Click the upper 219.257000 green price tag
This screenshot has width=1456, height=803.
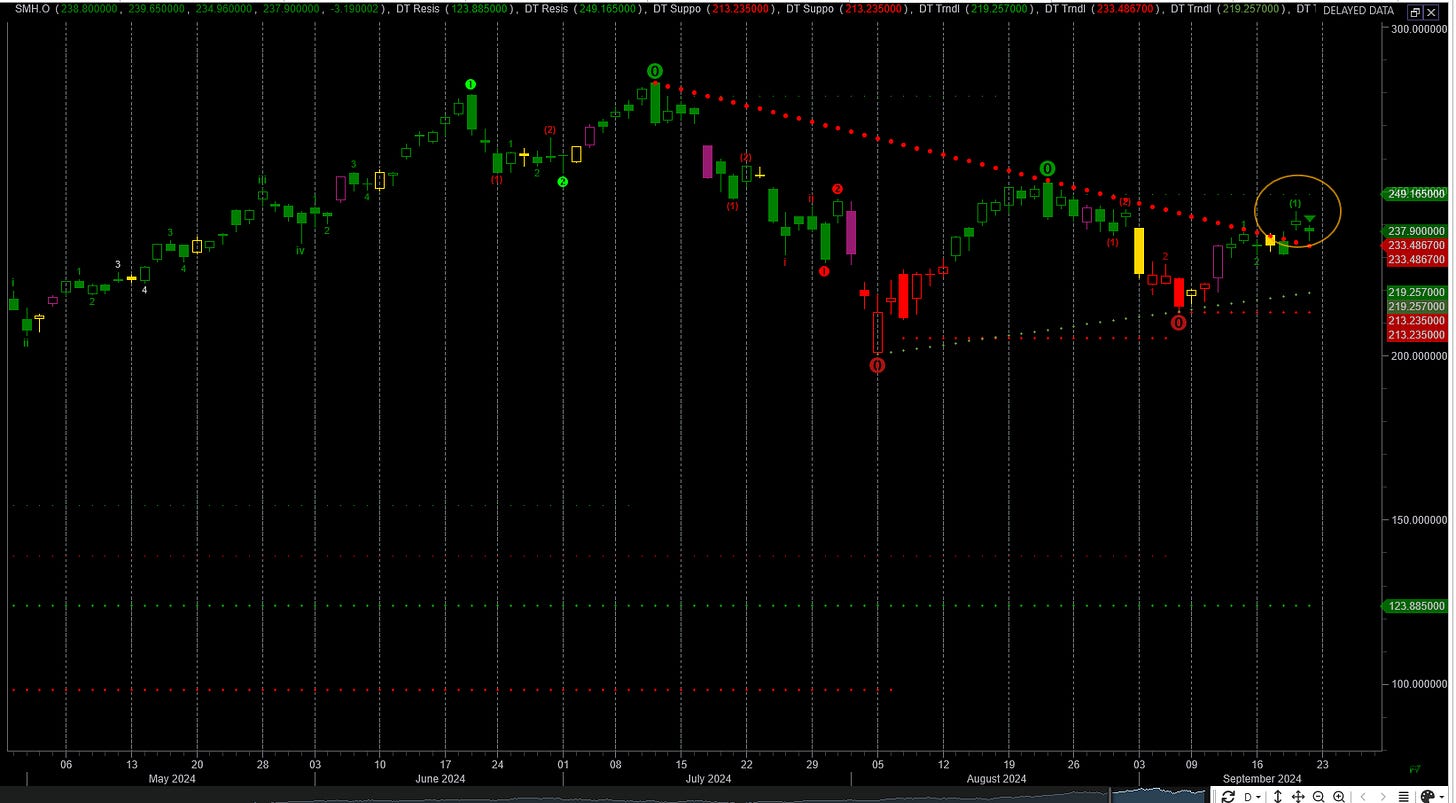coord(1415,291)
